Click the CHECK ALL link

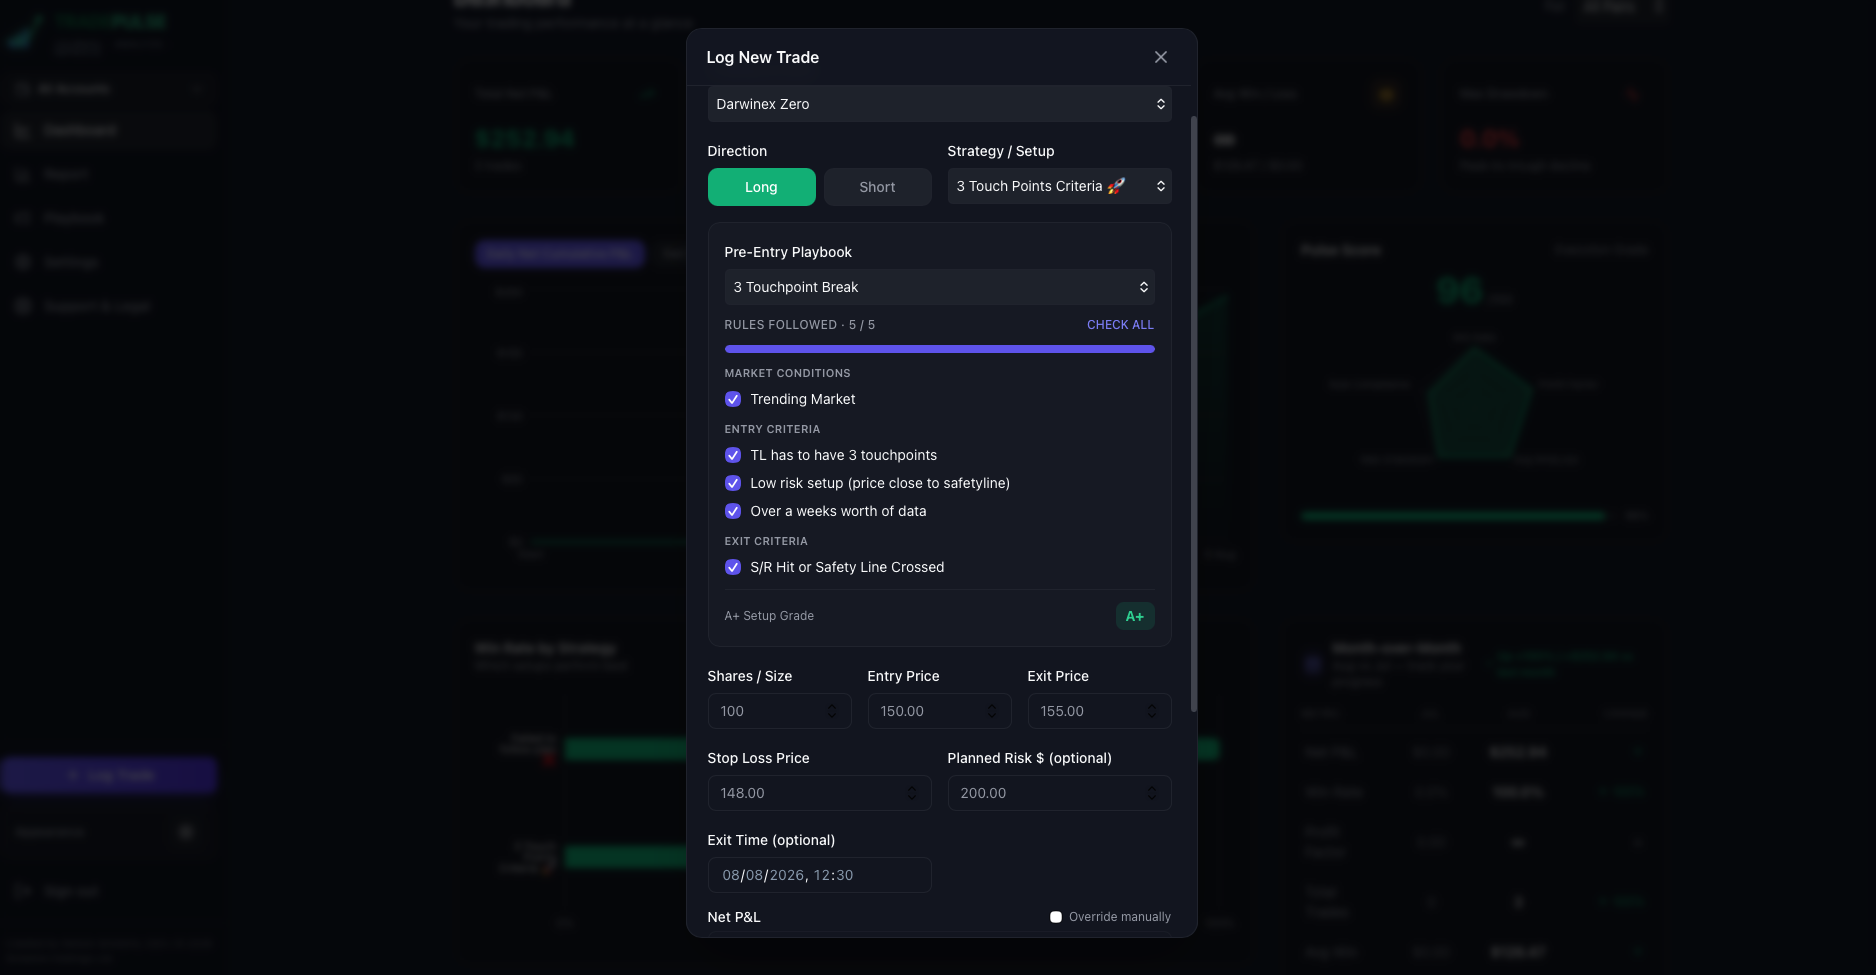1120,325
